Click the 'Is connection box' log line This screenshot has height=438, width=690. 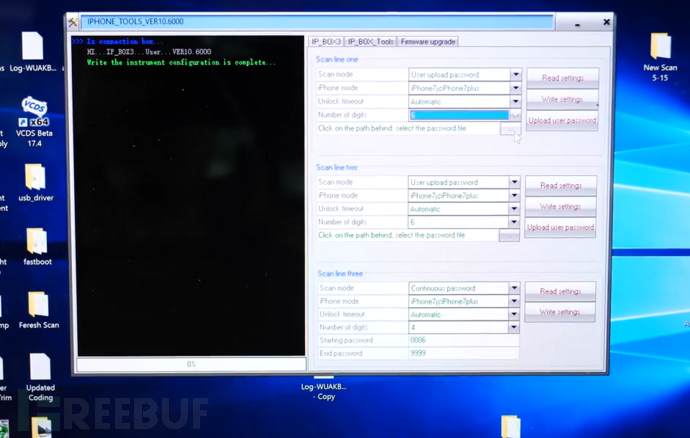coord(125,41)
